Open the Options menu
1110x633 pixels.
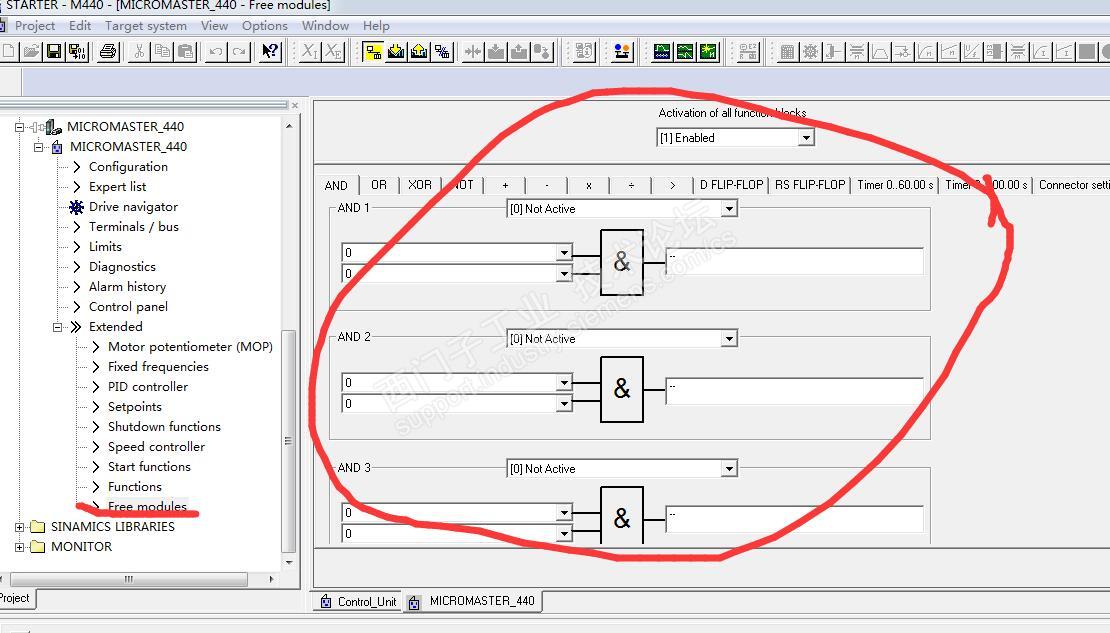click(x=265, y=25)
